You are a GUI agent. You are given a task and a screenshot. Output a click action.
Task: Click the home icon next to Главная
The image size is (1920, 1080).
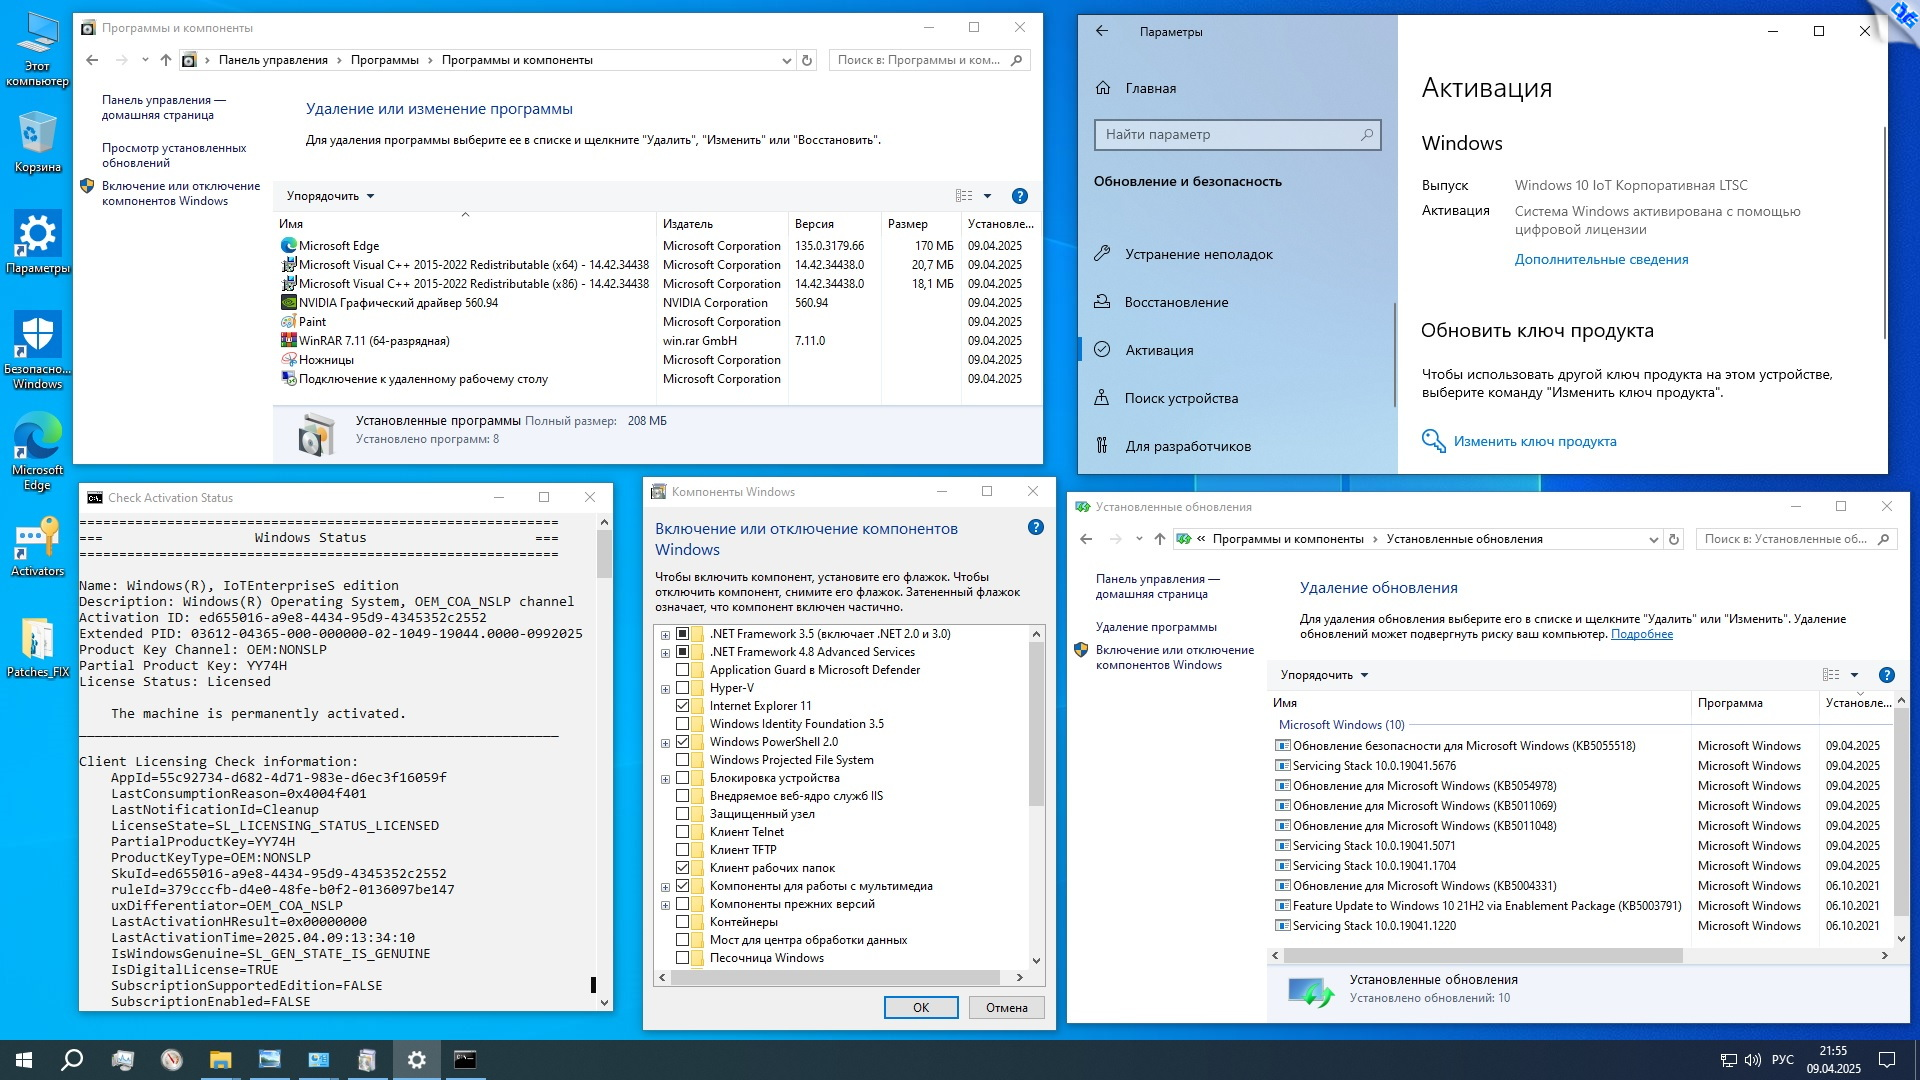(x=1103, y=88)
